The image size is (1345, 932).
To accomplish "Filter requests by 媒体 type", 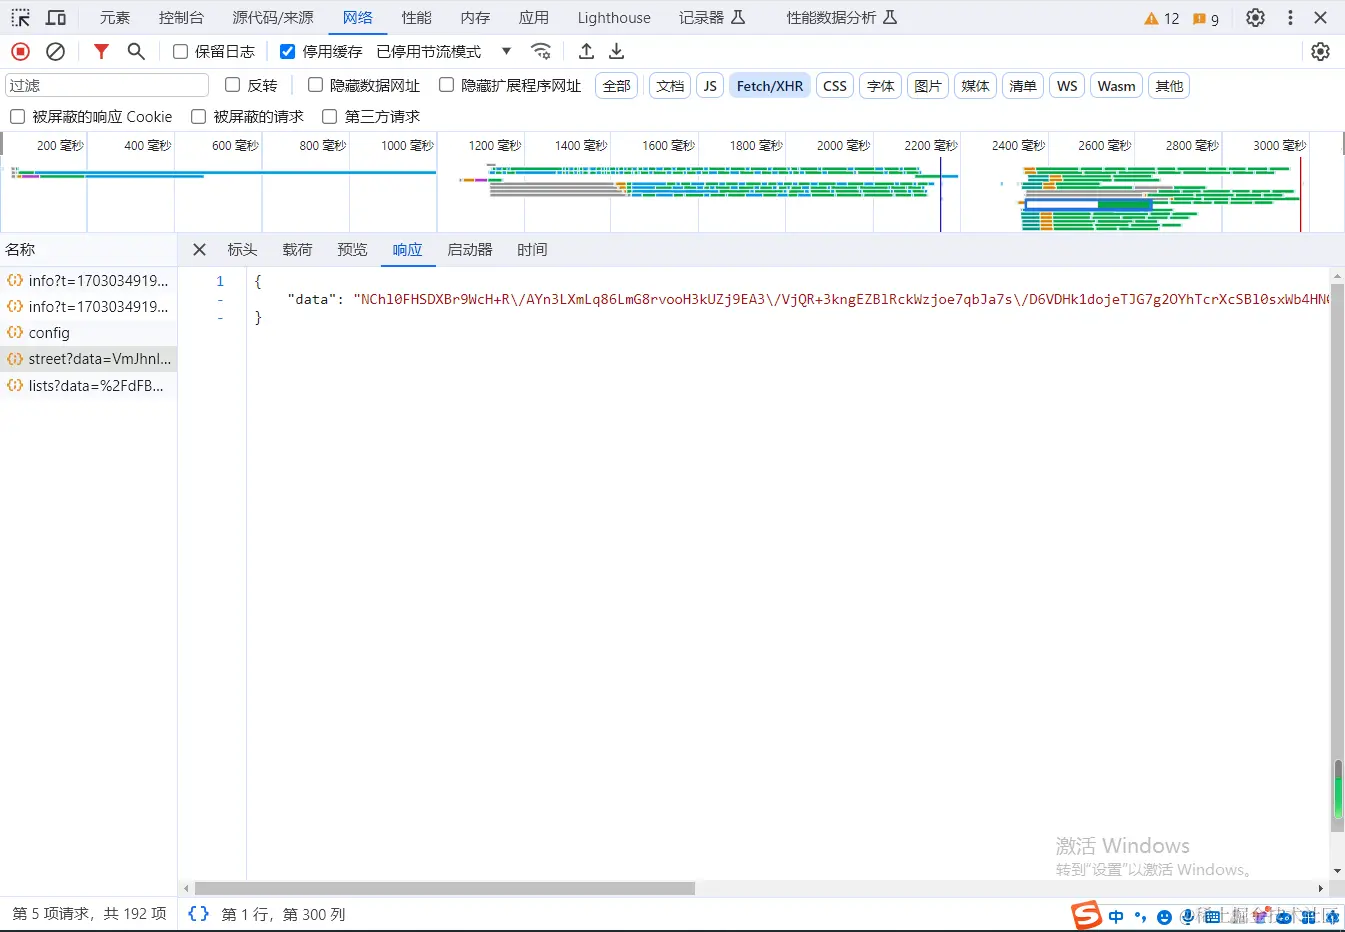I will (x=975, y=86).
